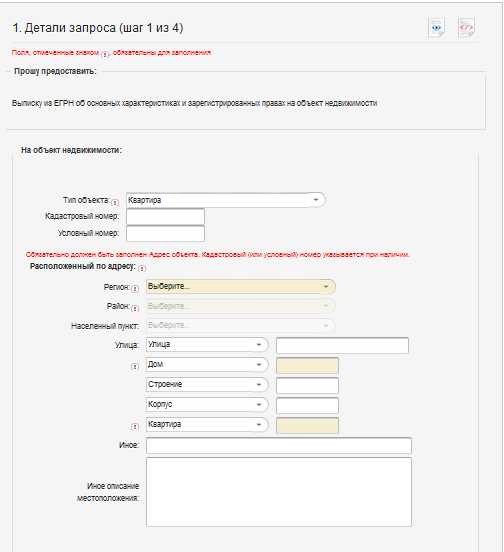Expand the Строение type dropdown

pyautogui.click(x=207, y=384)
